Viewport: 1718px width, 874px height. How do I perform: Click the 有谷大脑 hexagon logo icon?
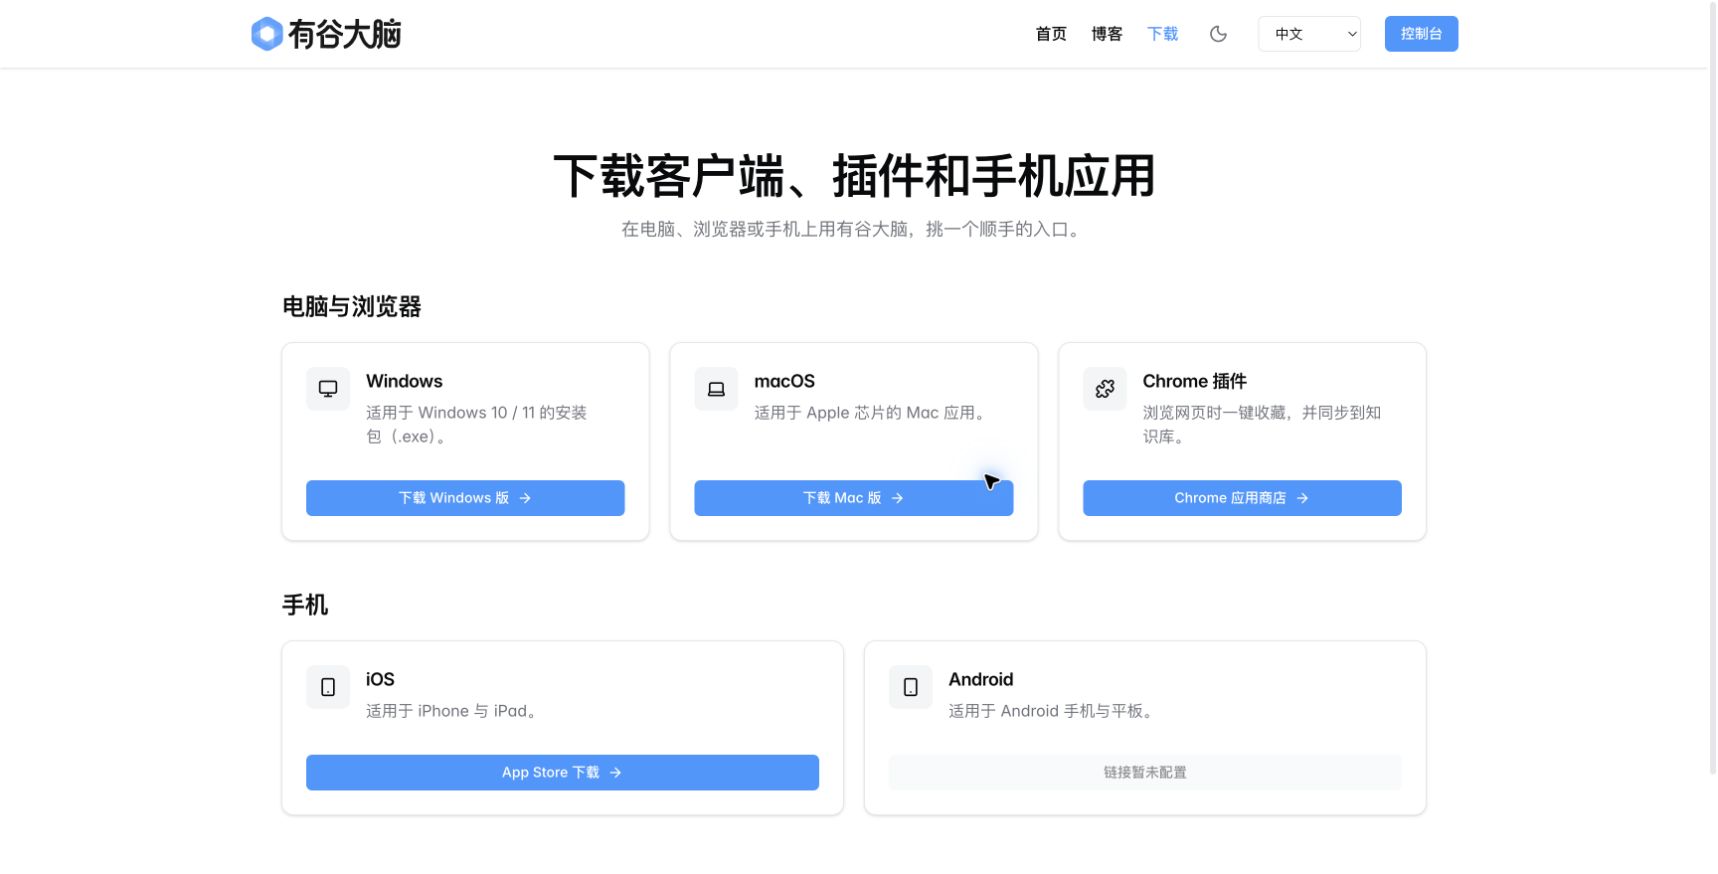(x=266, y=34)
